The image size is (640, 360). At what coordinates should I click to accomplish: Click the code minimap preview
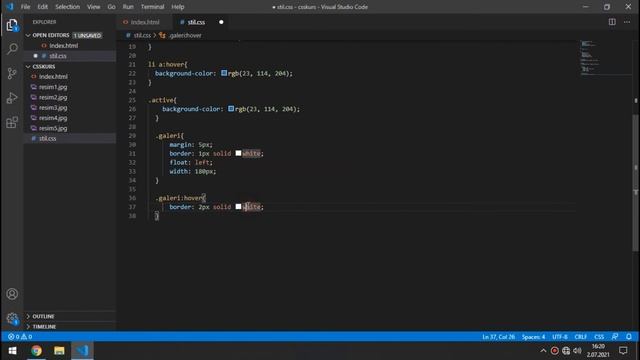(x=606, y=58)
